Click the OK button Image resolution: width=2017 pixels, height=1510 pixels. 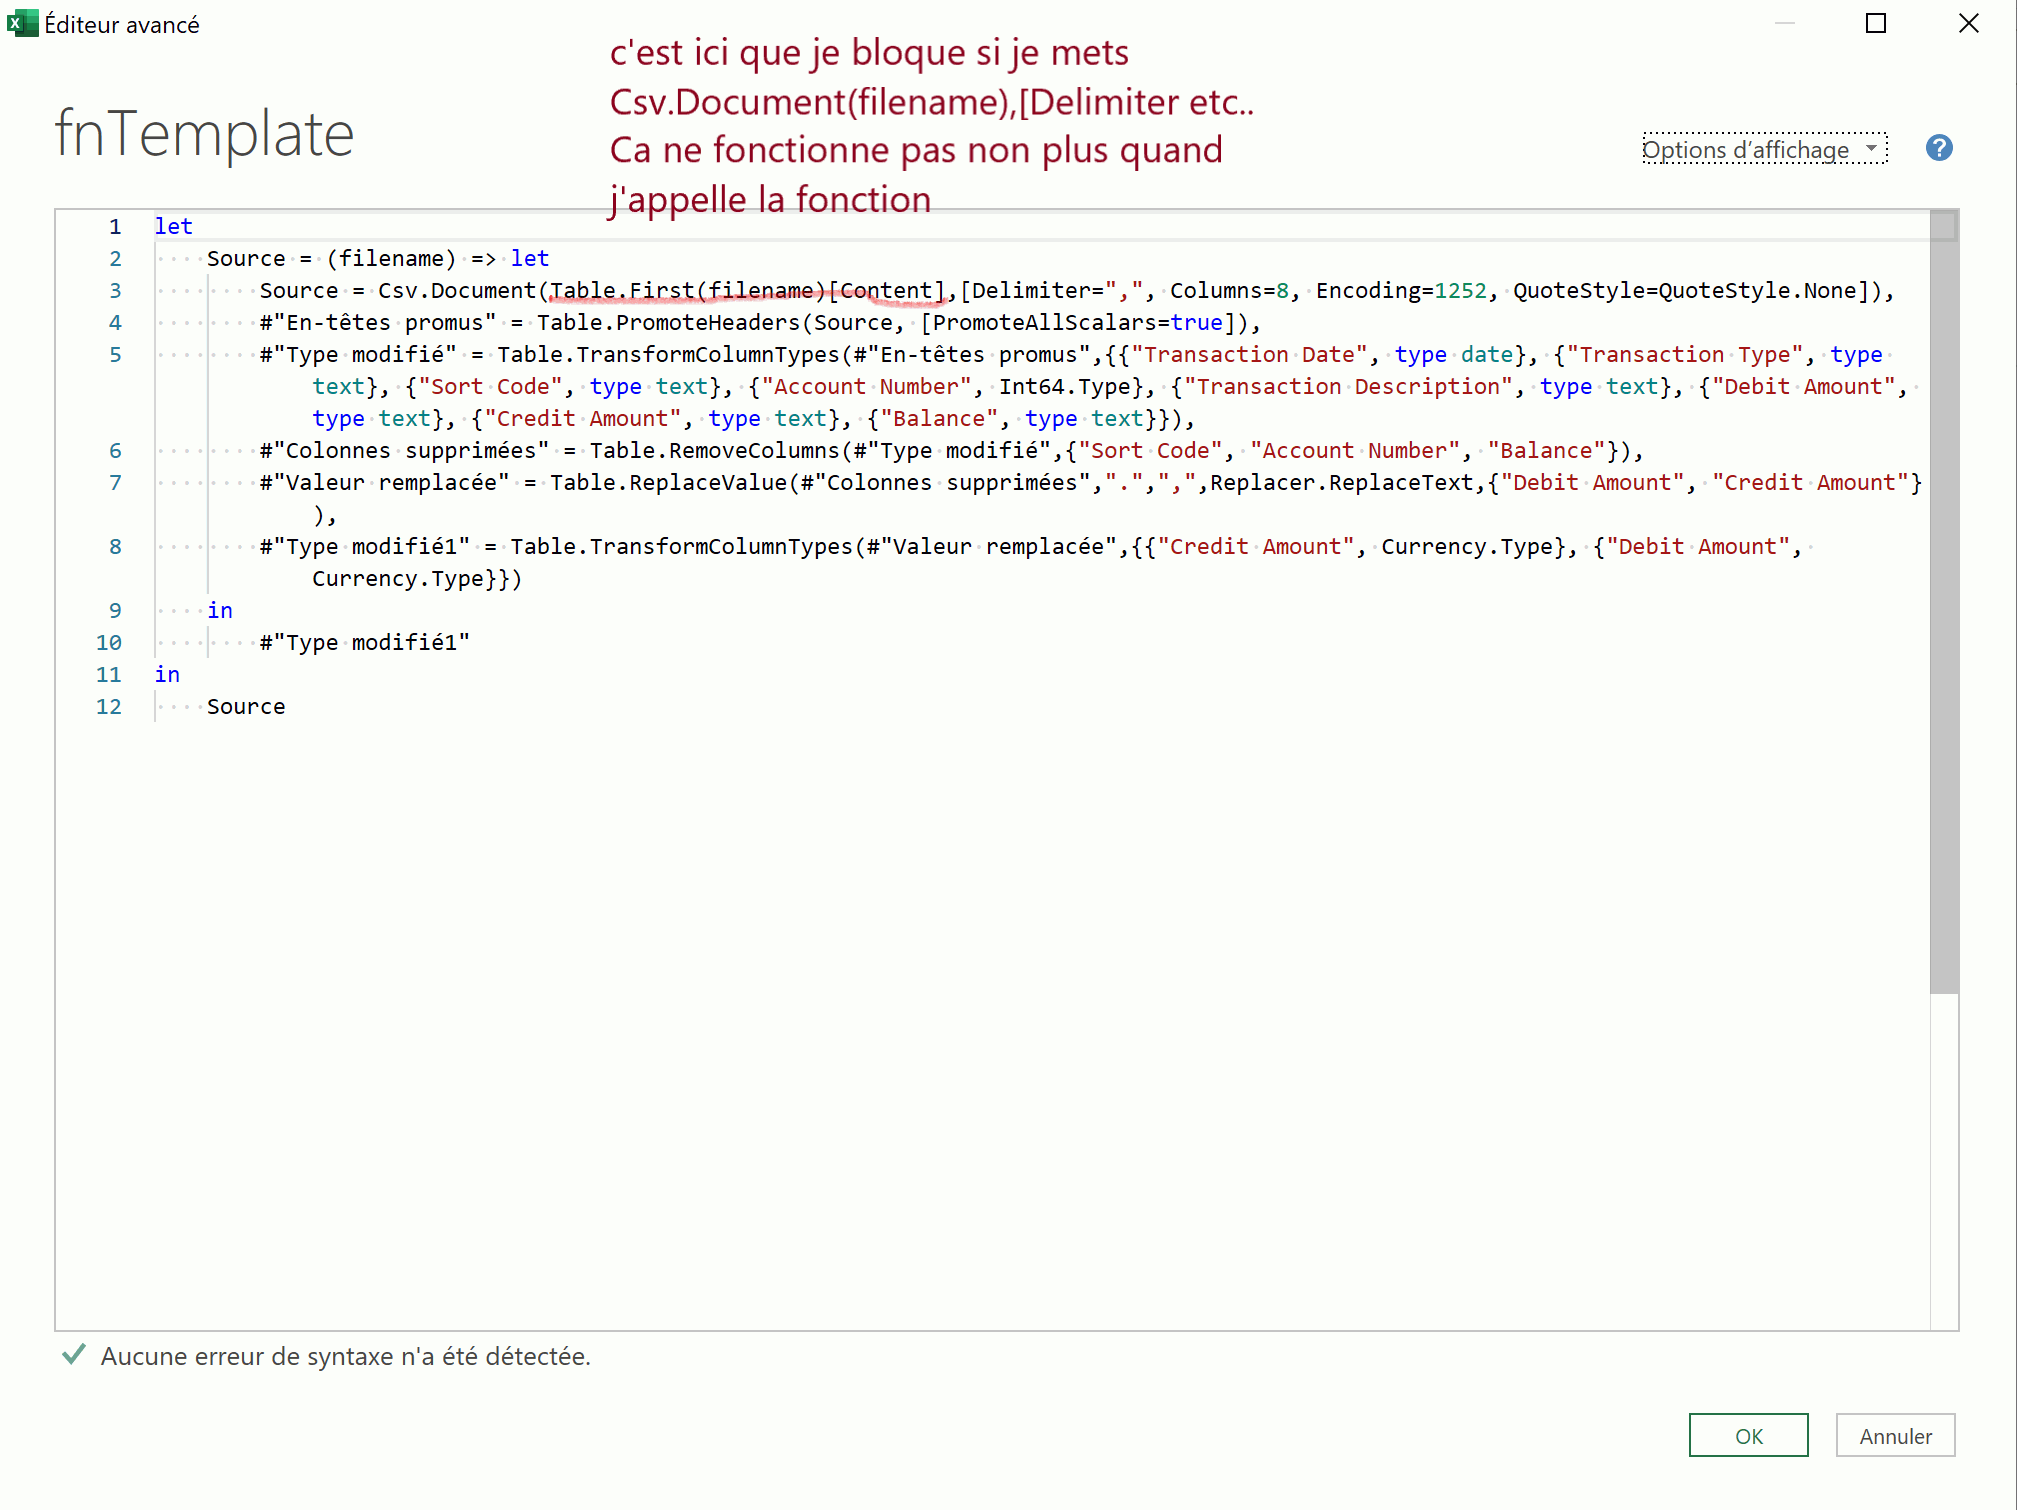1747,1436
